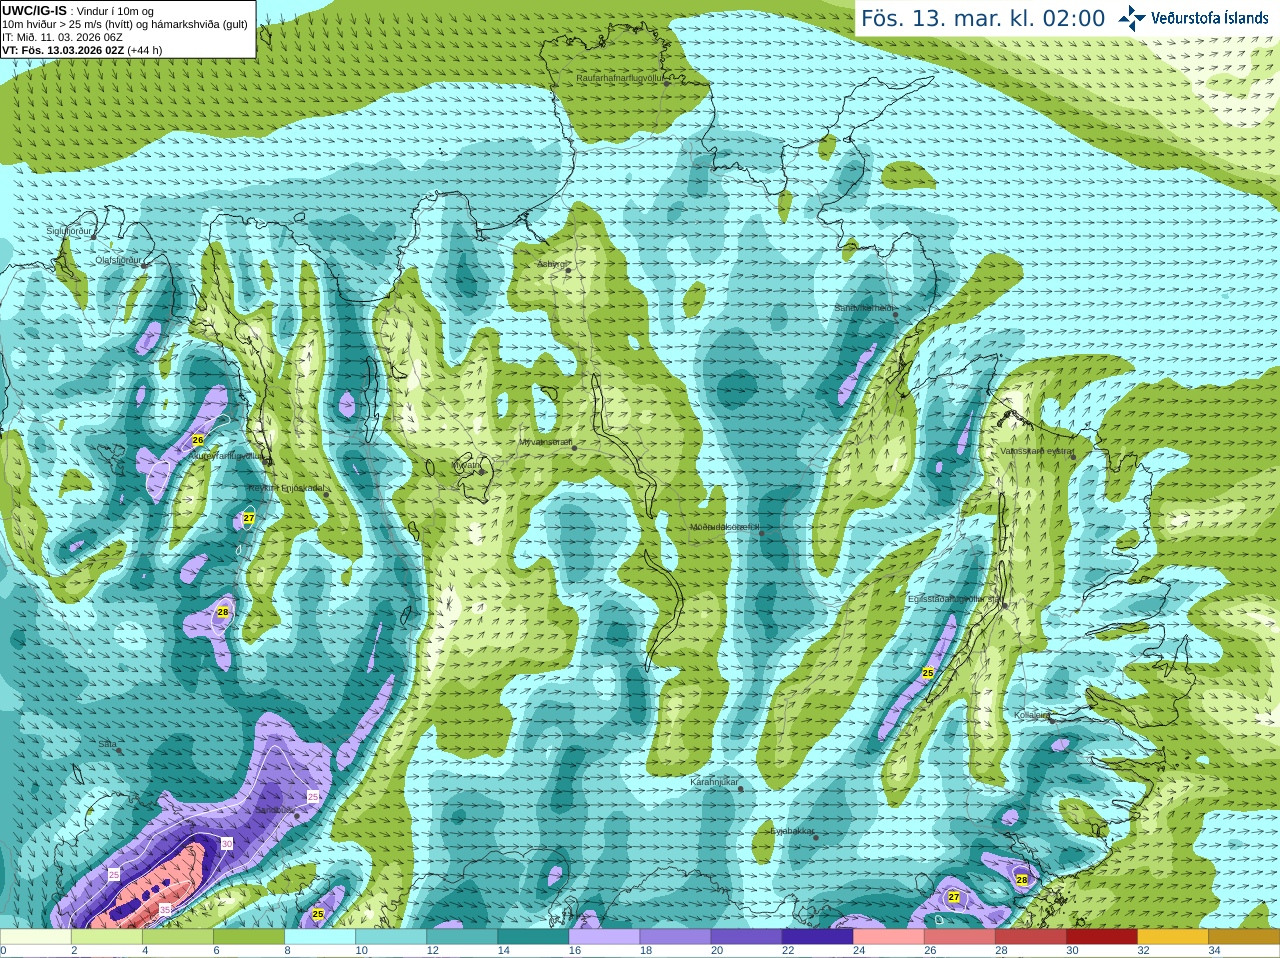Click the white 30 contour label near Sandbúðir
The height and width of the screenshot is (958, 1280).
coord(227,844)
